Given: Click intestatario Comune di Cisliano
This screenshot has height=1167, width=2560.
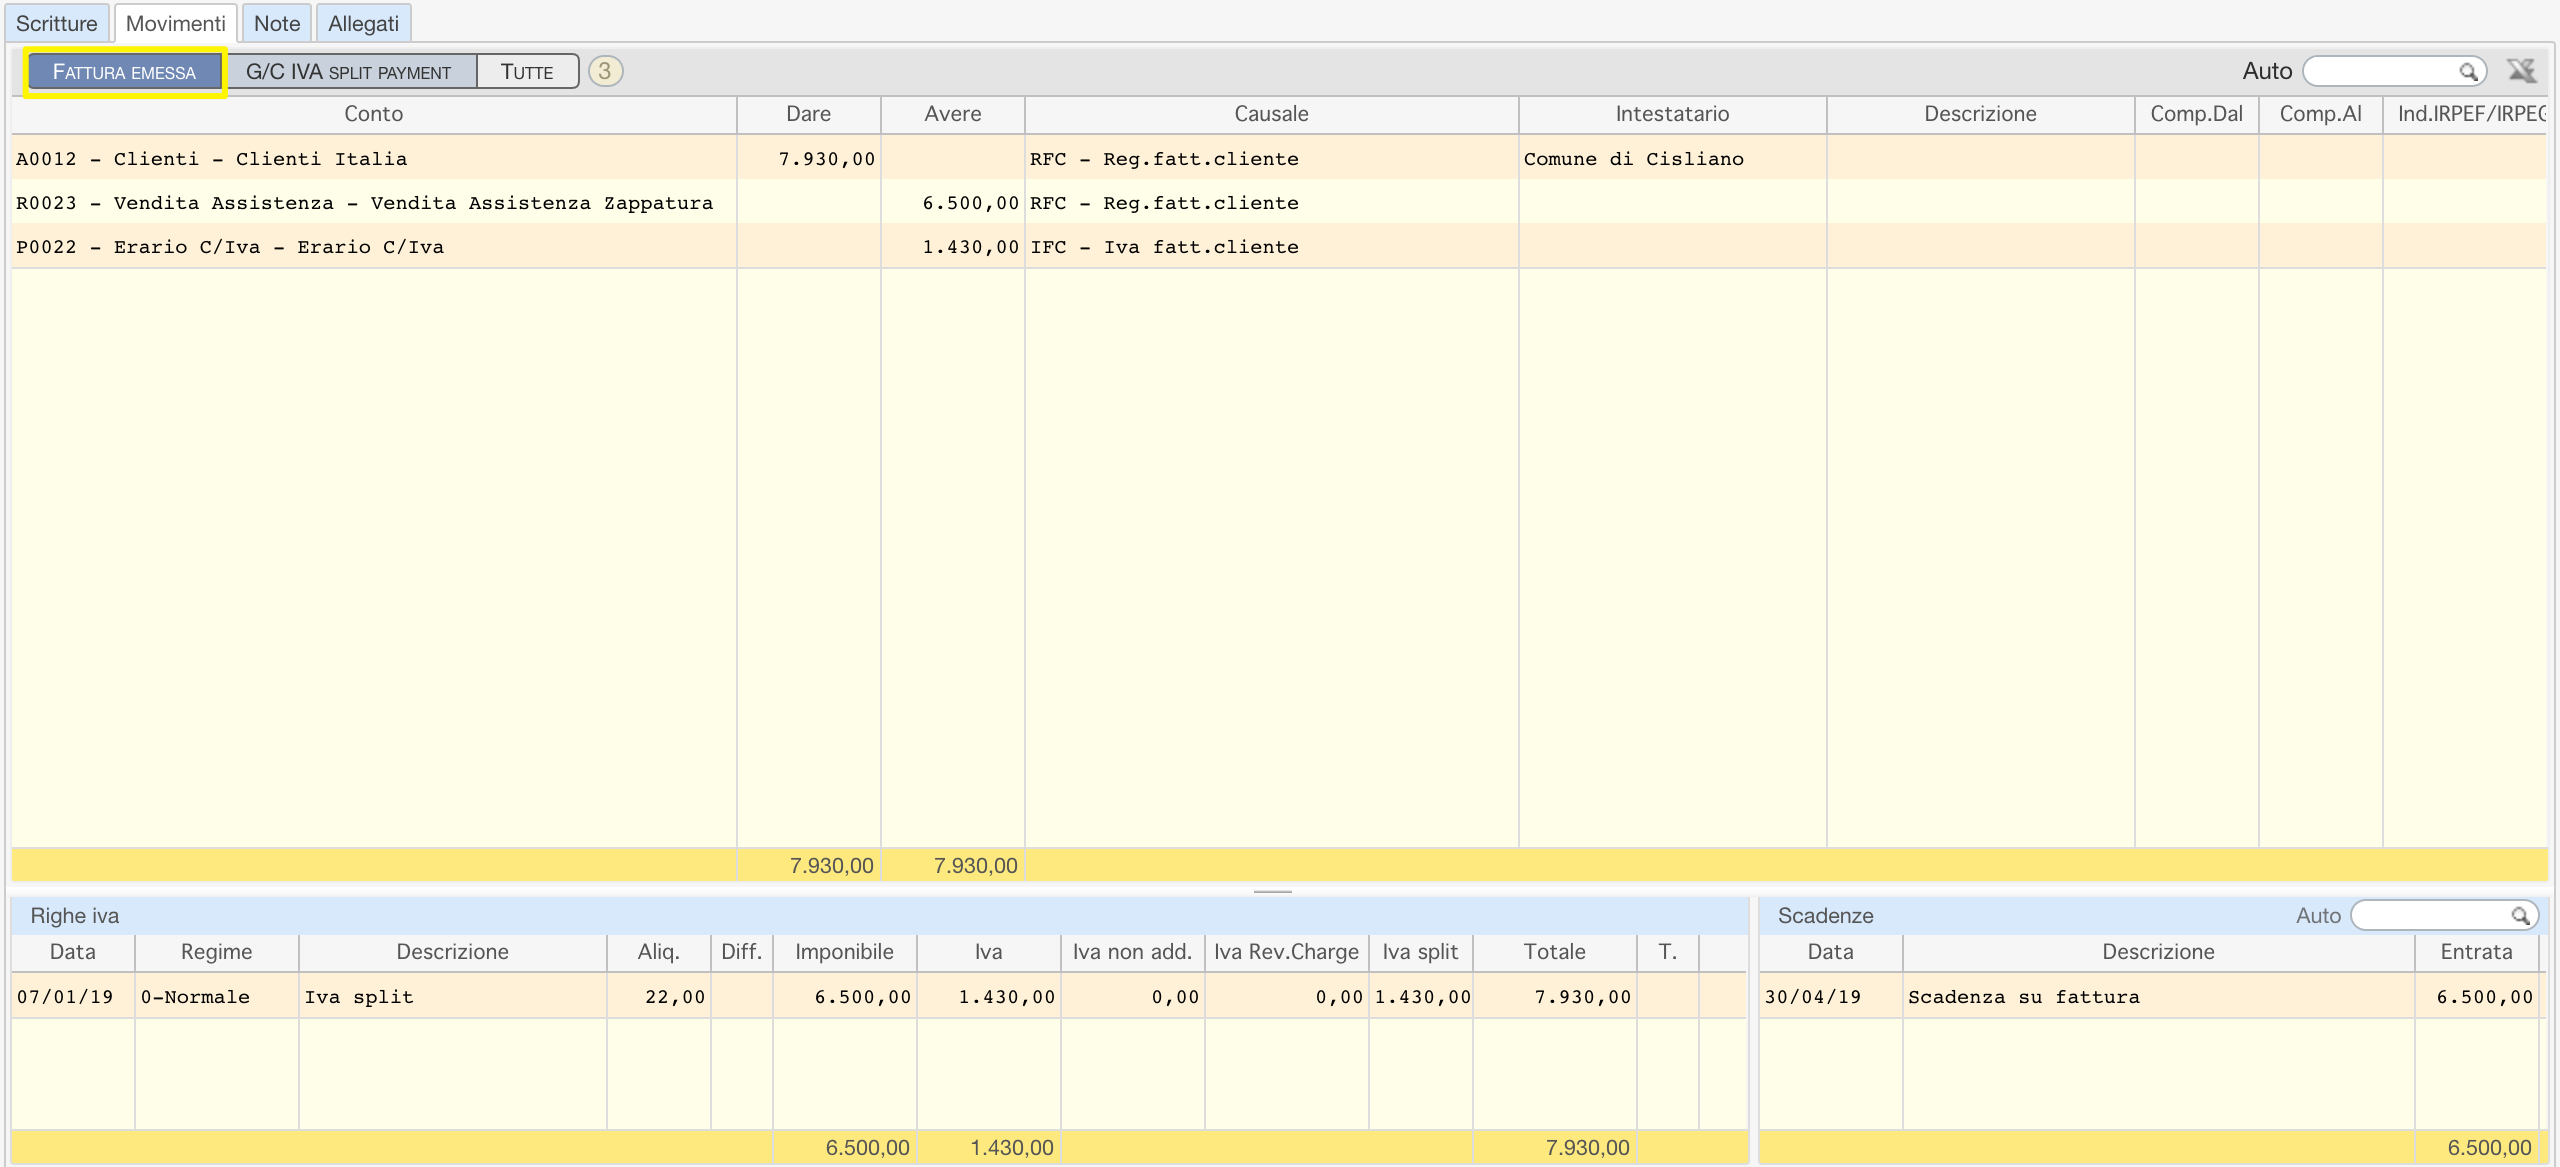Looking at the screenshot, I should coord(1634,159).
